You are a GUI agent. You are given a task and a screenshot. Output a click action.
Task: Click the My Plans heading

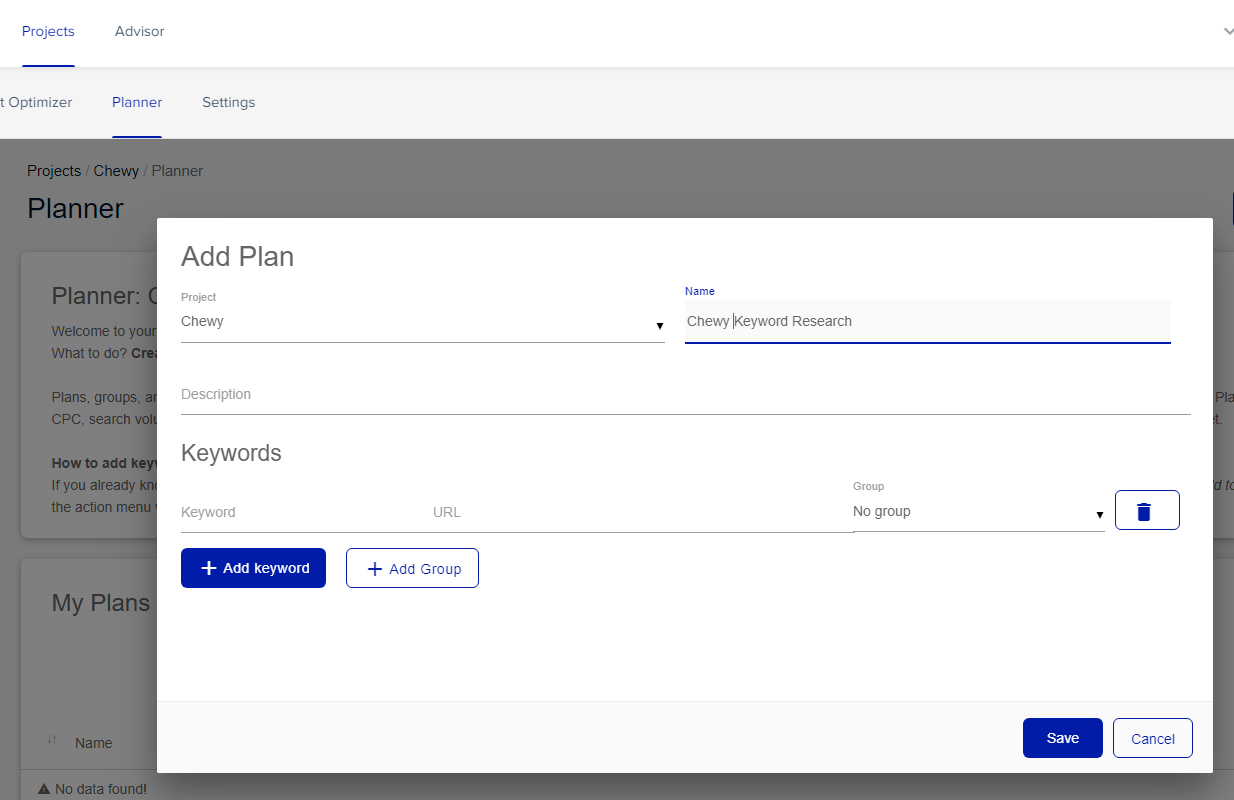(x=101, y=603)
